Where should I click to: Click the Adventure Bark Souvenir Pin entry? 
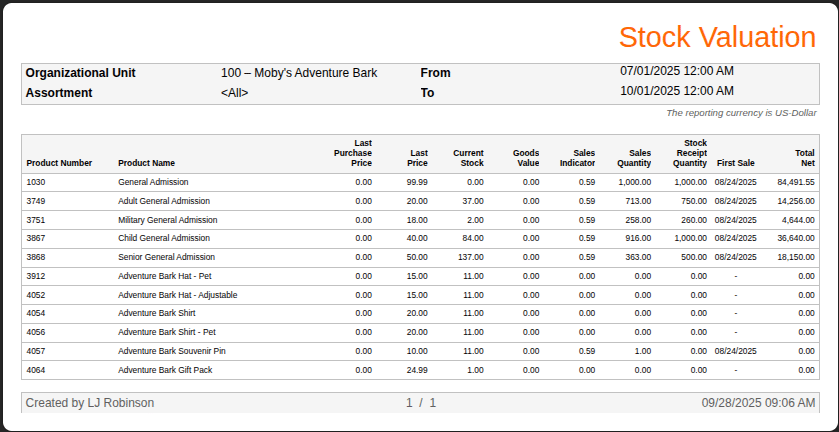172,351
